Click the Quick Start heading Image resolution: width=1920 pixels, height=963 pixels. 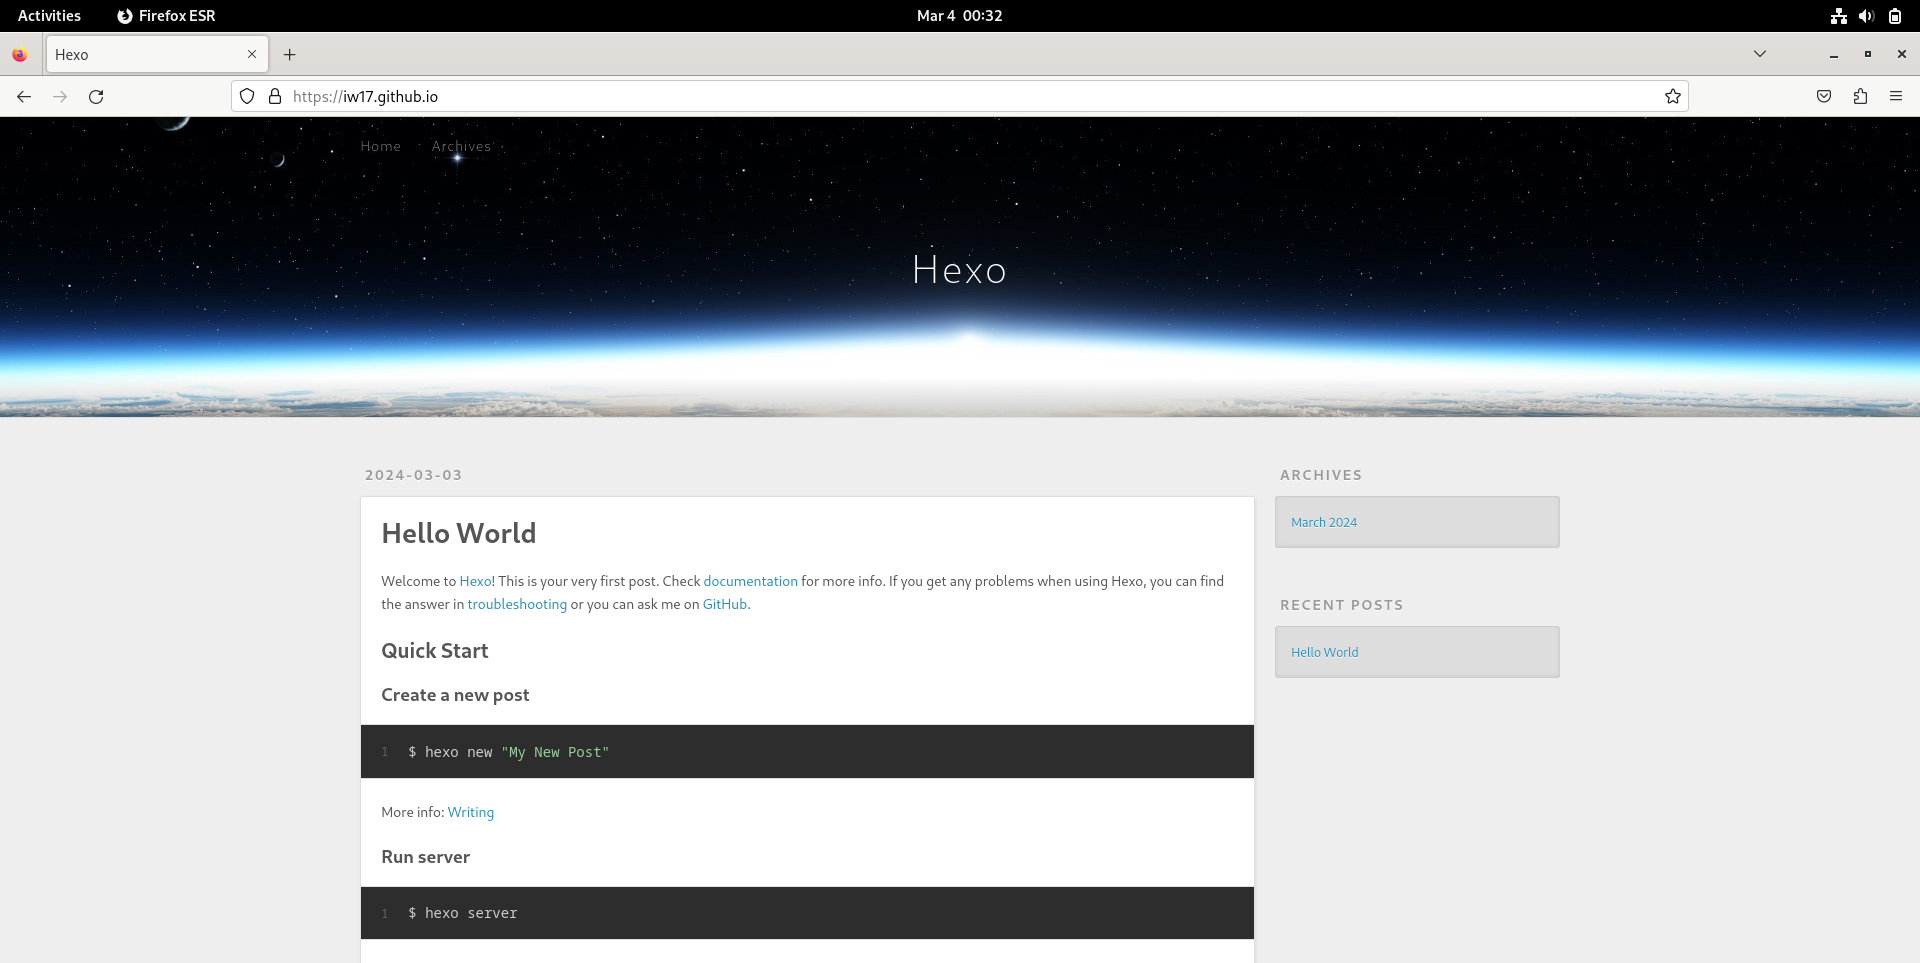coord(434,651)
